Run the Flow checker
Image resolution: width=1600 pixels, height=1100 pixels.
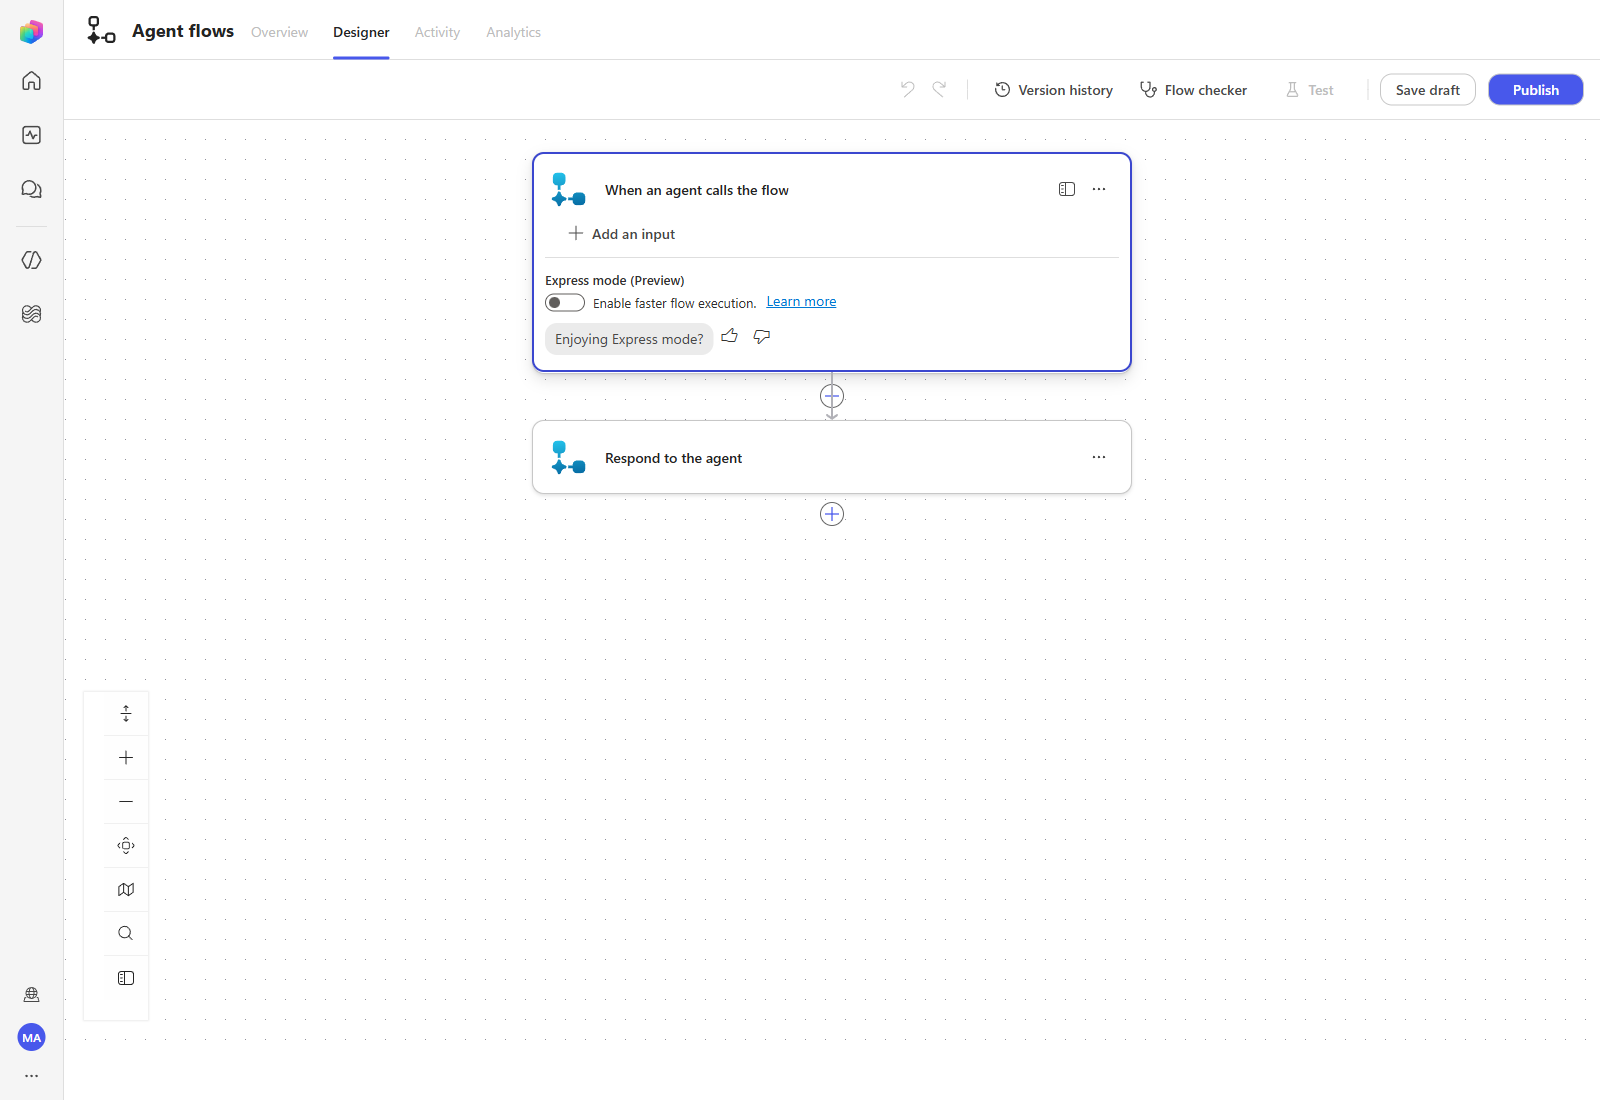point(1193,90)
